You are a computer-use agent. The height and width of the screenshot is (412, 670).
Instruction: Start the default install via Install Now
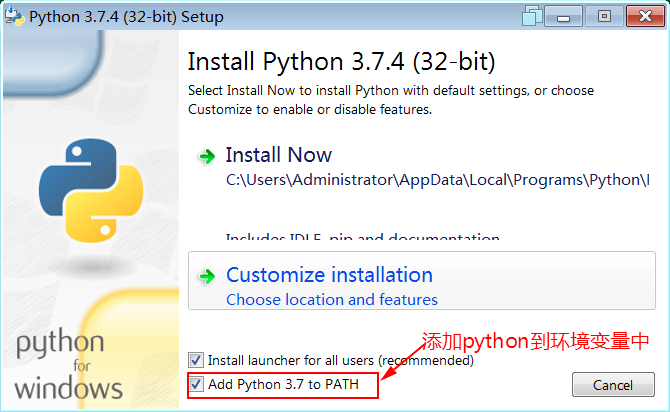tap(279, 155)
